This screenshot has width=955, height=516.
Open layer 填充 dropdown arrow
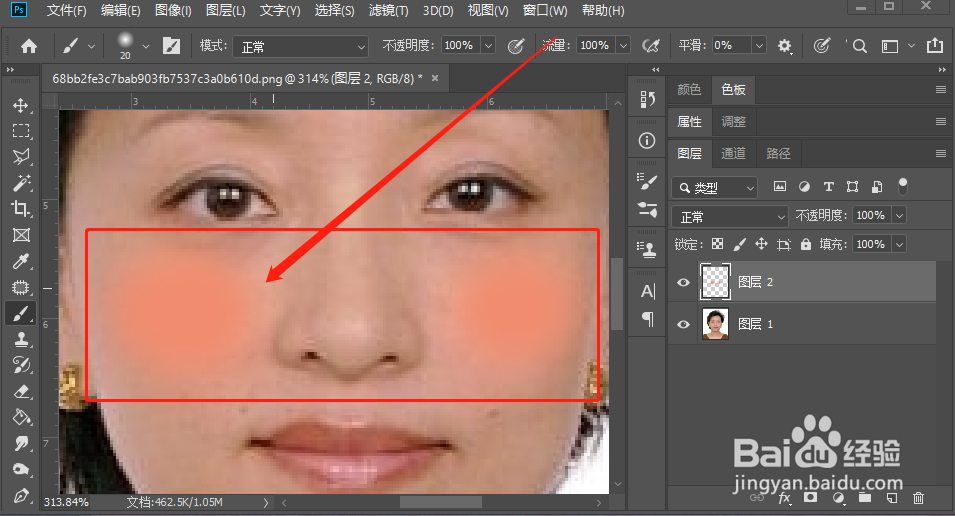tap(899, 244)
